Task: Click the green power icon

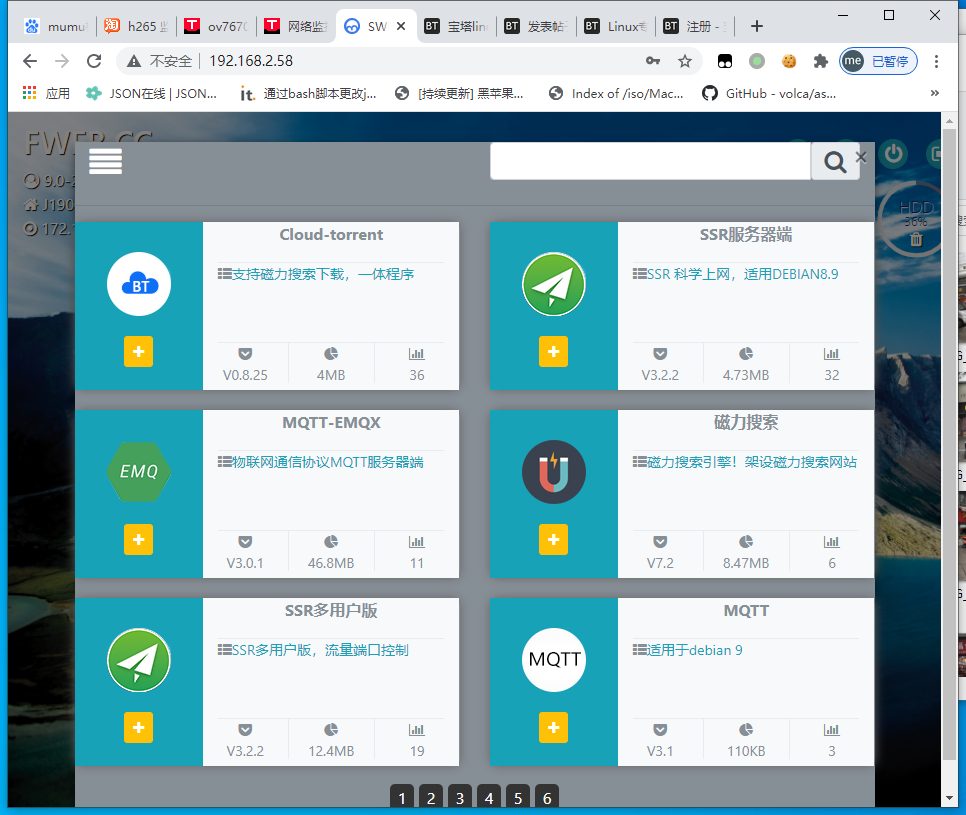Action: click(893, 154)
